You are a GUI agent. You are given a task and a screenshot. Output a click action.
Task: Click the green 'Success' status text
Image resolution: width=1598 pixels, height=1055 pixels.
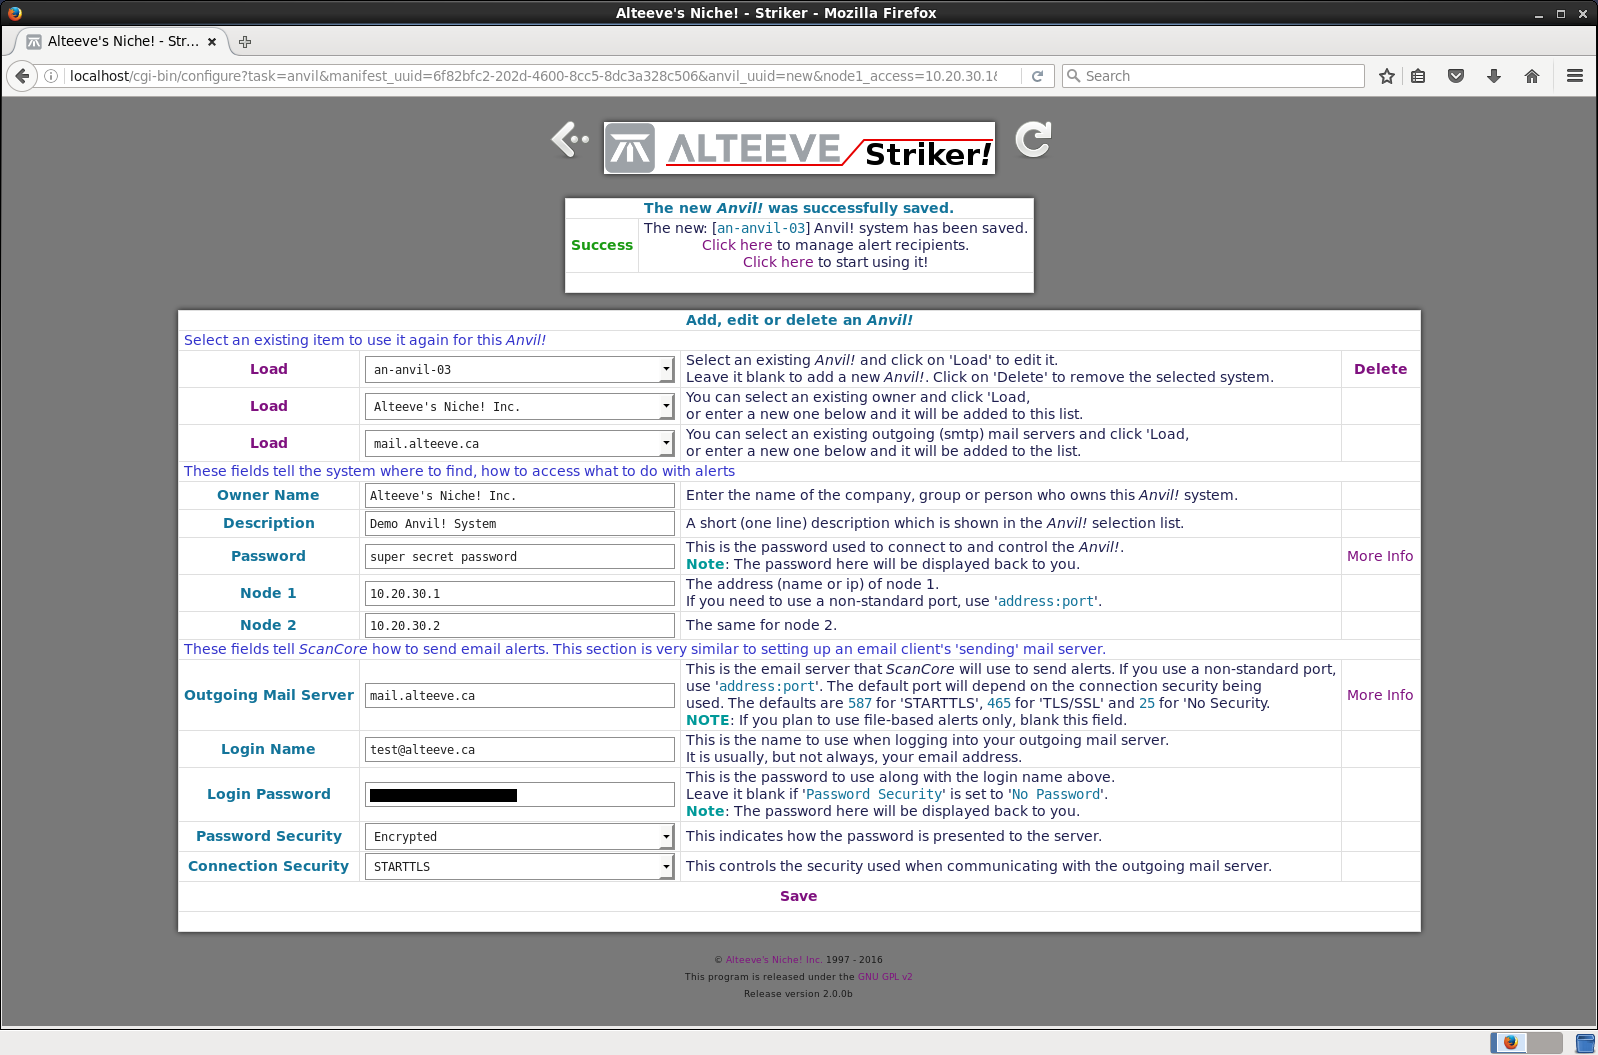tap(602, 245)
